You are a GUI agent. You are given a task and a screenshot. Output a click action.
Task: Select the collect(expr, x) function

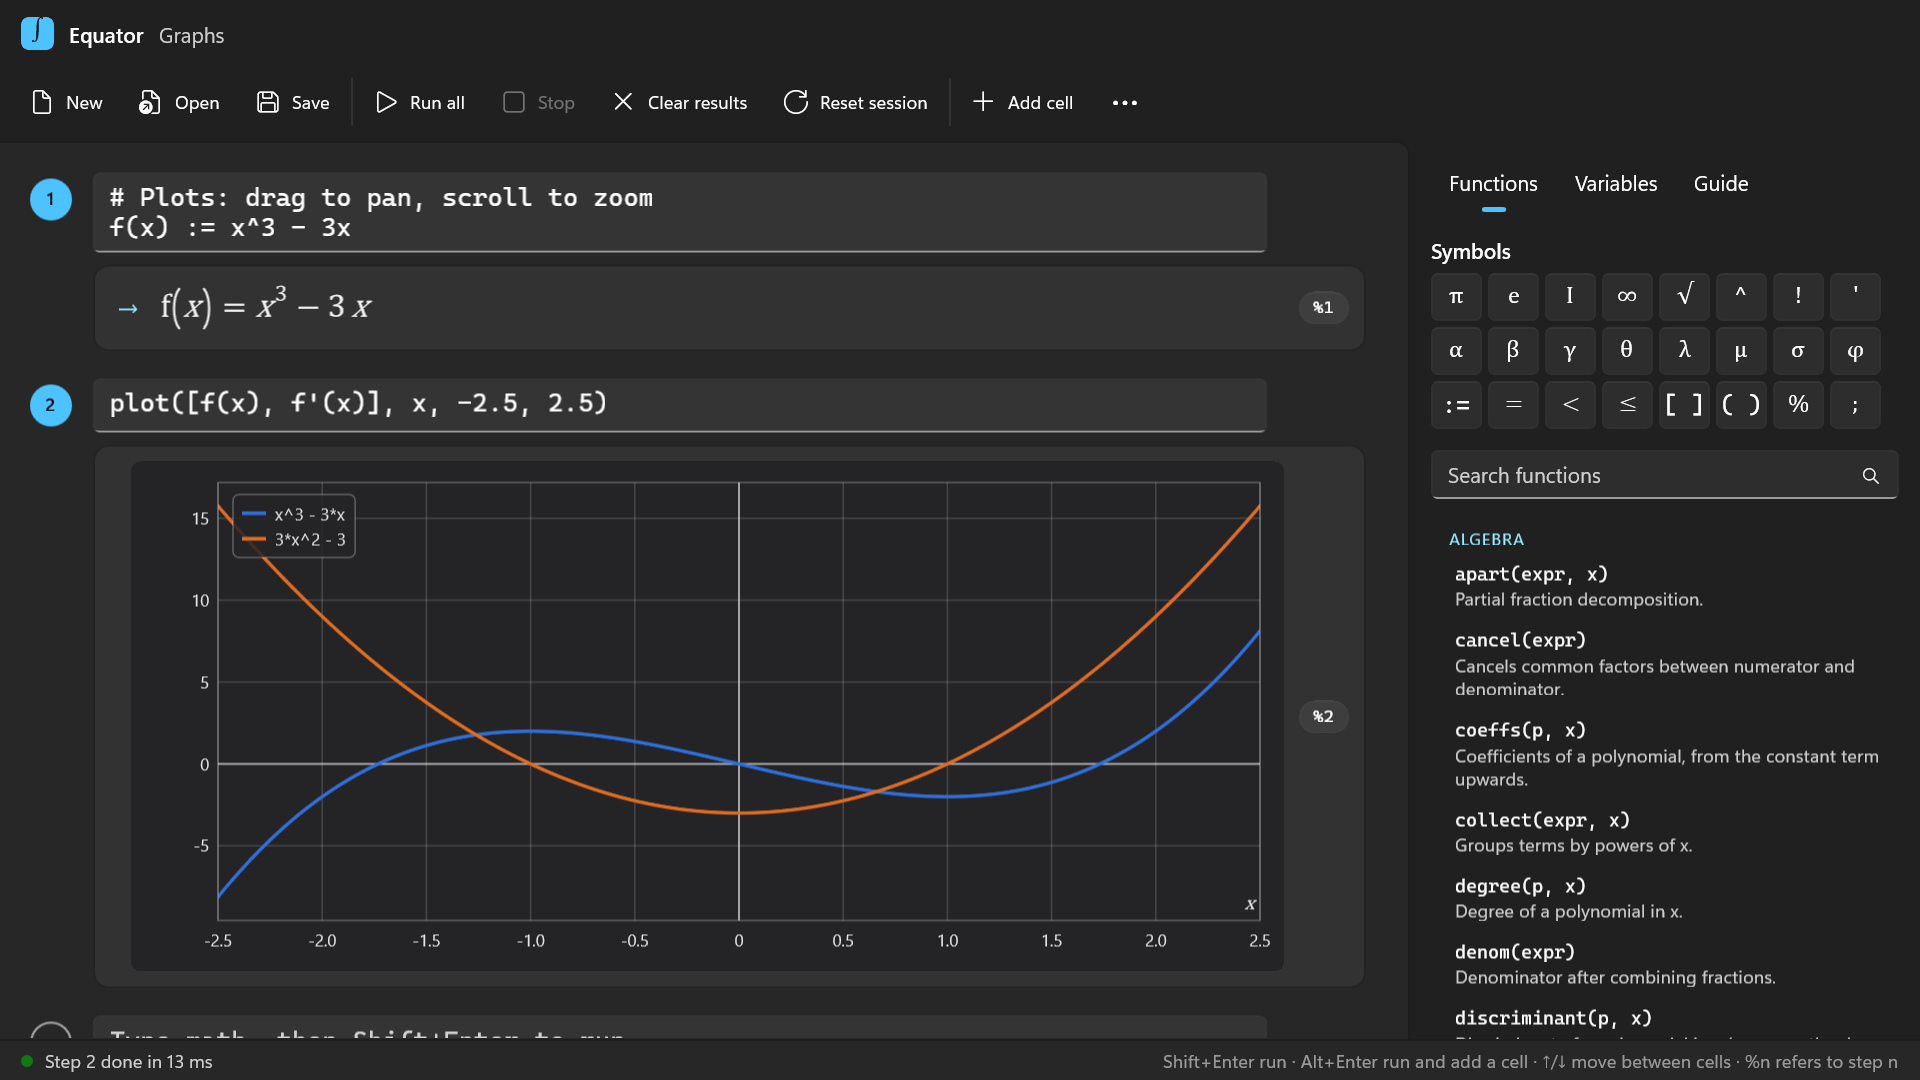pyautogui.click(x=1664, y=832)
